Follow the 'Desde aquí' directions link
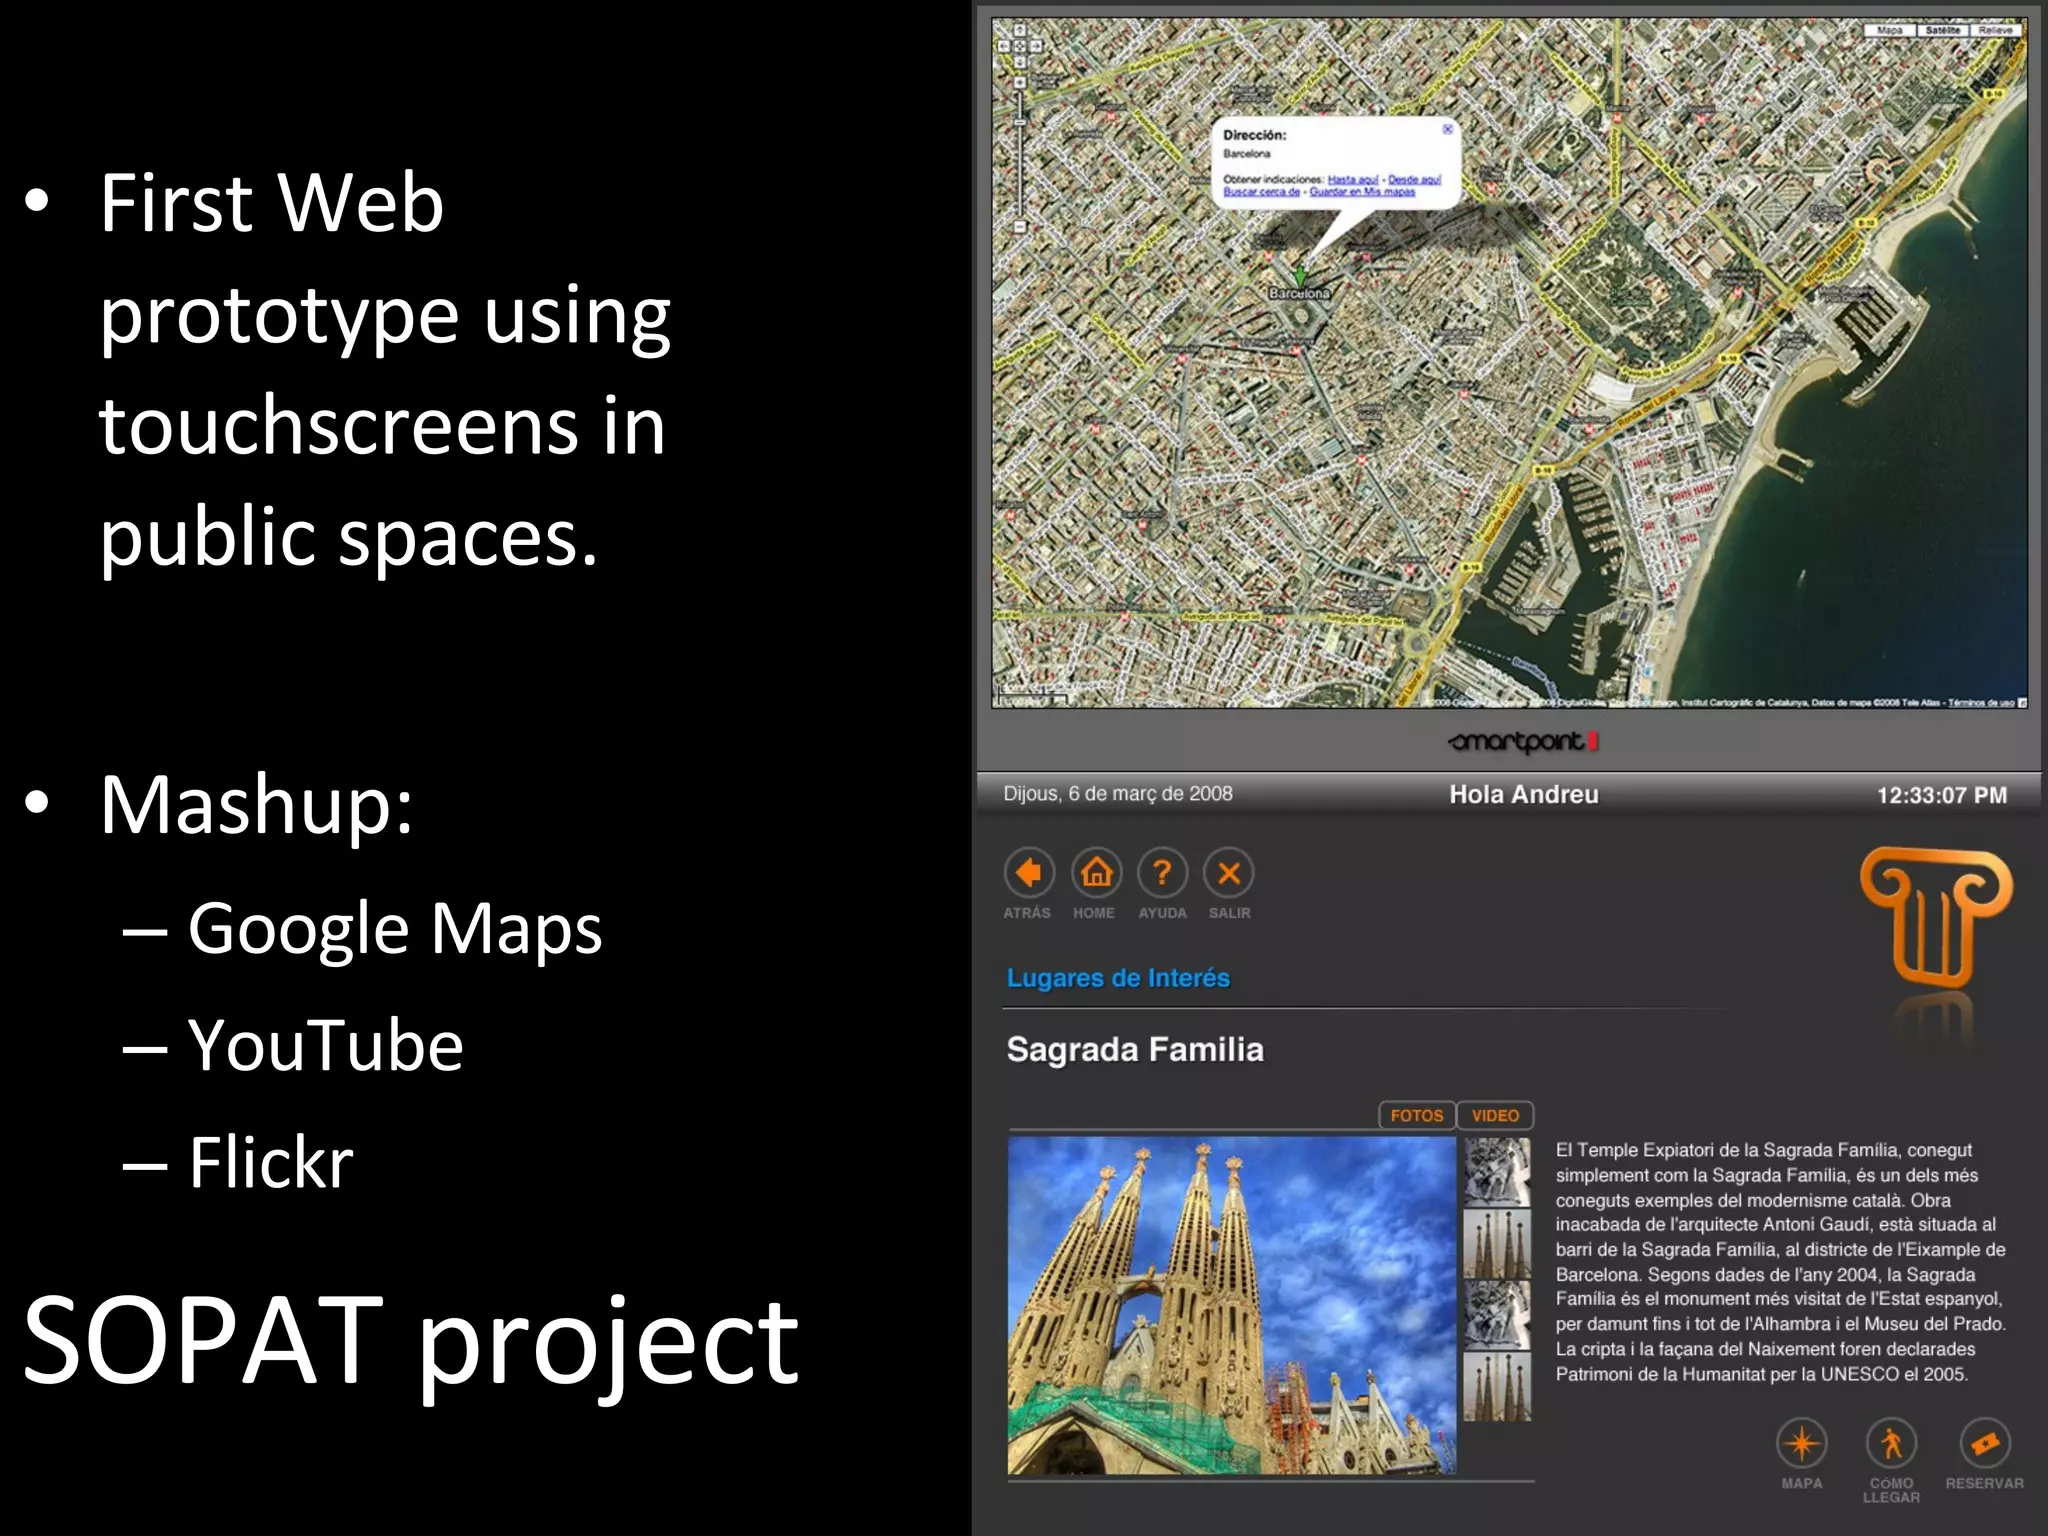Screen dimensions: 2048x1536 [x=1414, y=179]
